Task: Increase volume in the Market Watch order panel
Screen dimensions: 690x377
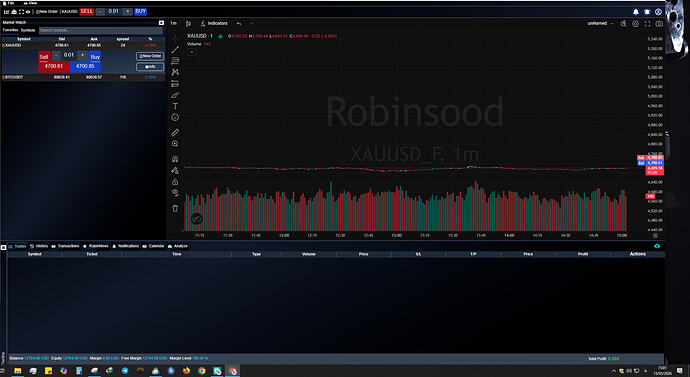Action: 83,55
